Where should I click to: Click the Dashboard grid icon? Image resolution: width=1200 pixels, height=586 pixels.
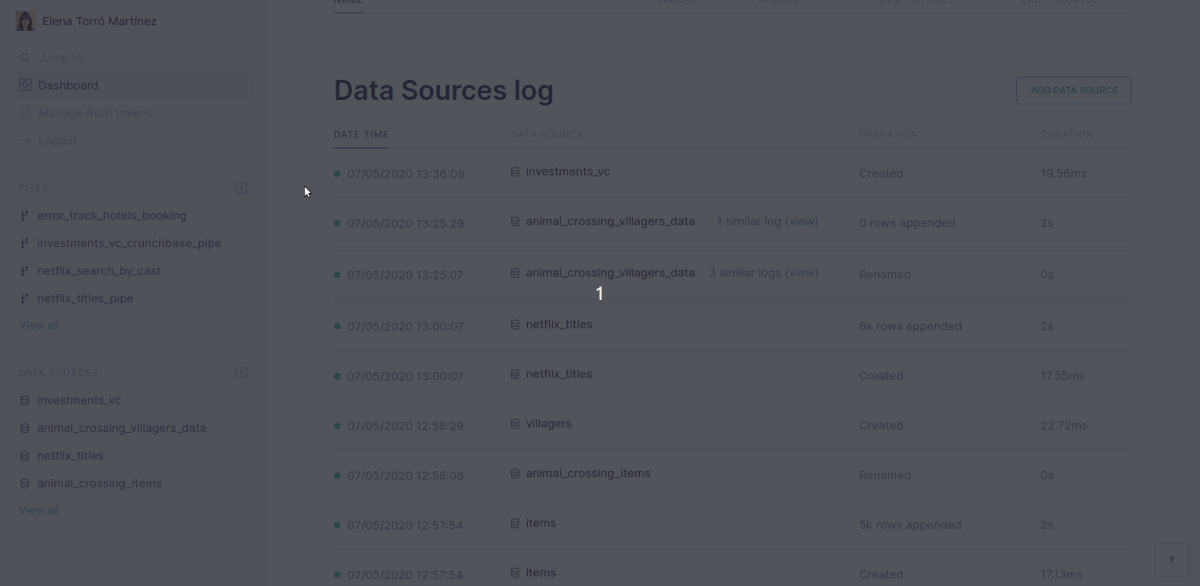coord(25,85)
